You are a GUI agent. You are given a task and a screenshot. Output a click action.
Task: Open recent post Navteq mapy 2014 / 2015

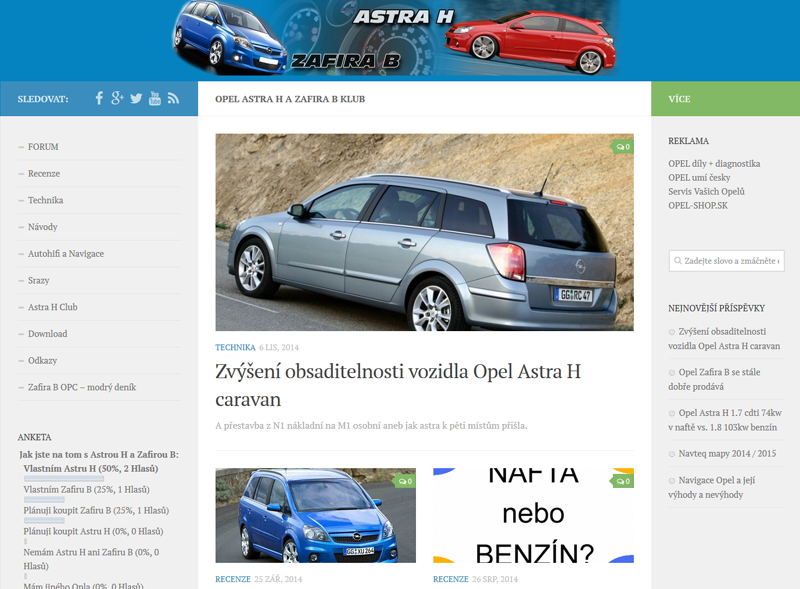[x=727, y=454]
